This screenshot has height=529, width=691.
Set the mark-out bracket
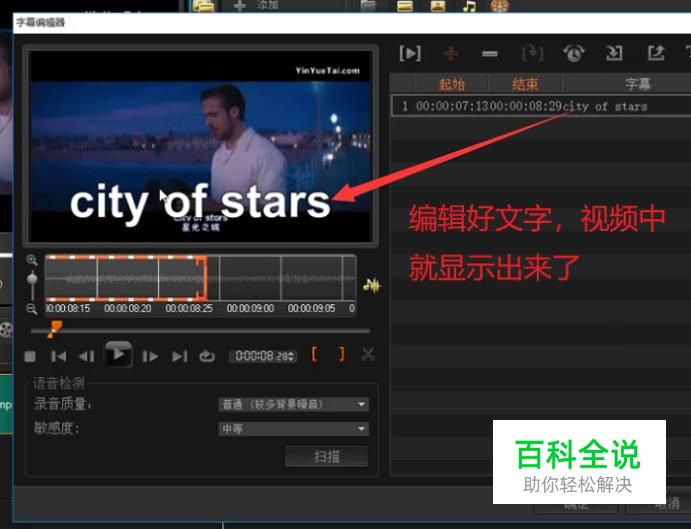(x=342, y=354)
